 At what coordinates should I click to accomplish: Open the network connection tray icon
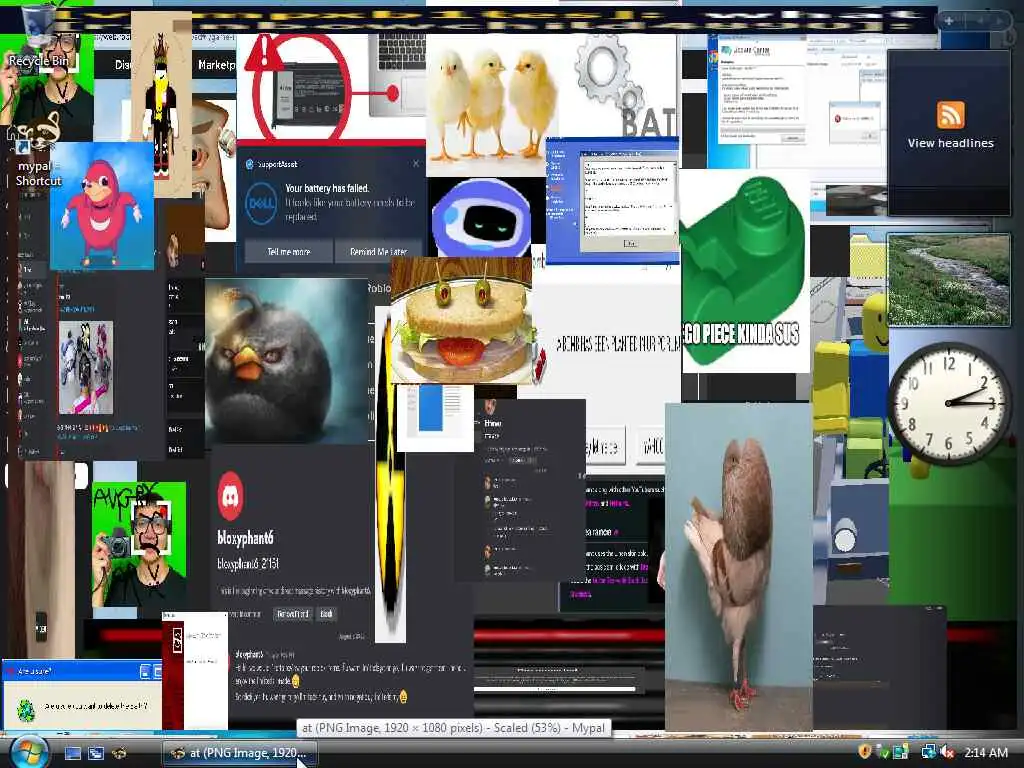pyautogui.click(x=928, y=752)
